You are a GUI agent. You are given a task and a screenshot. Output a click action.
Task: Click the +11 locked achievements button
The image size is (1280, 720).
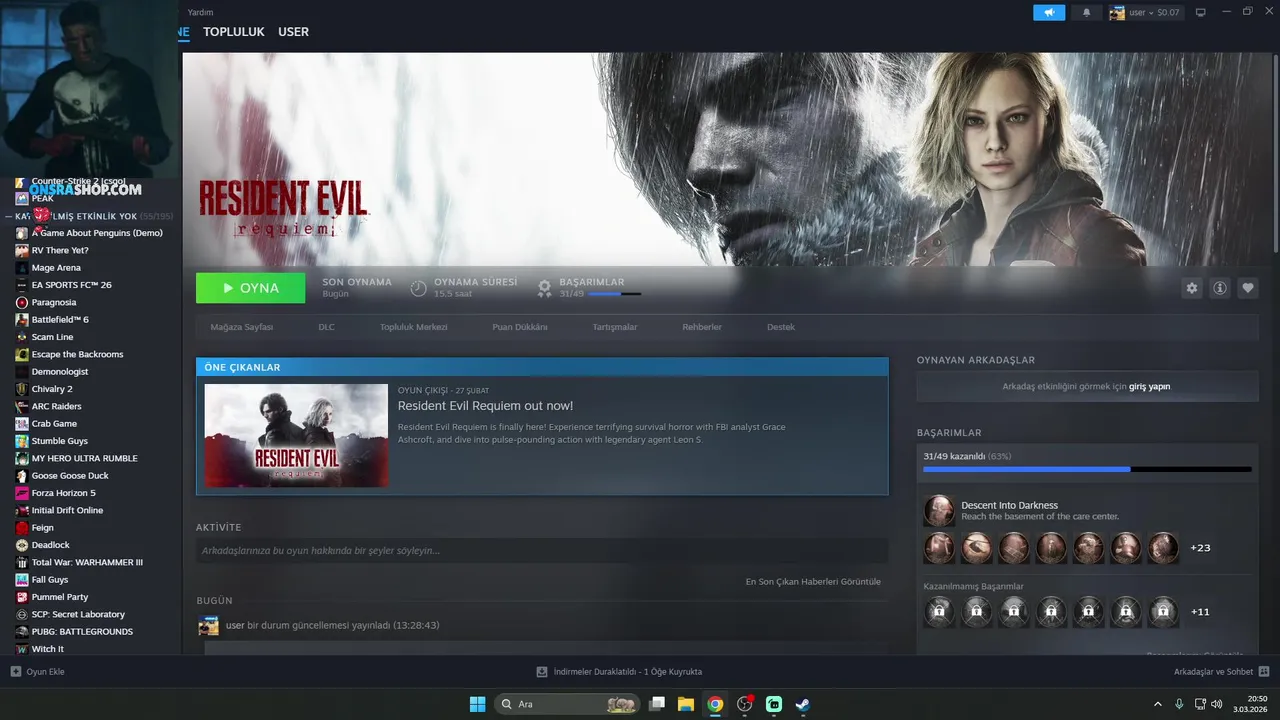tap(1200, 611)
